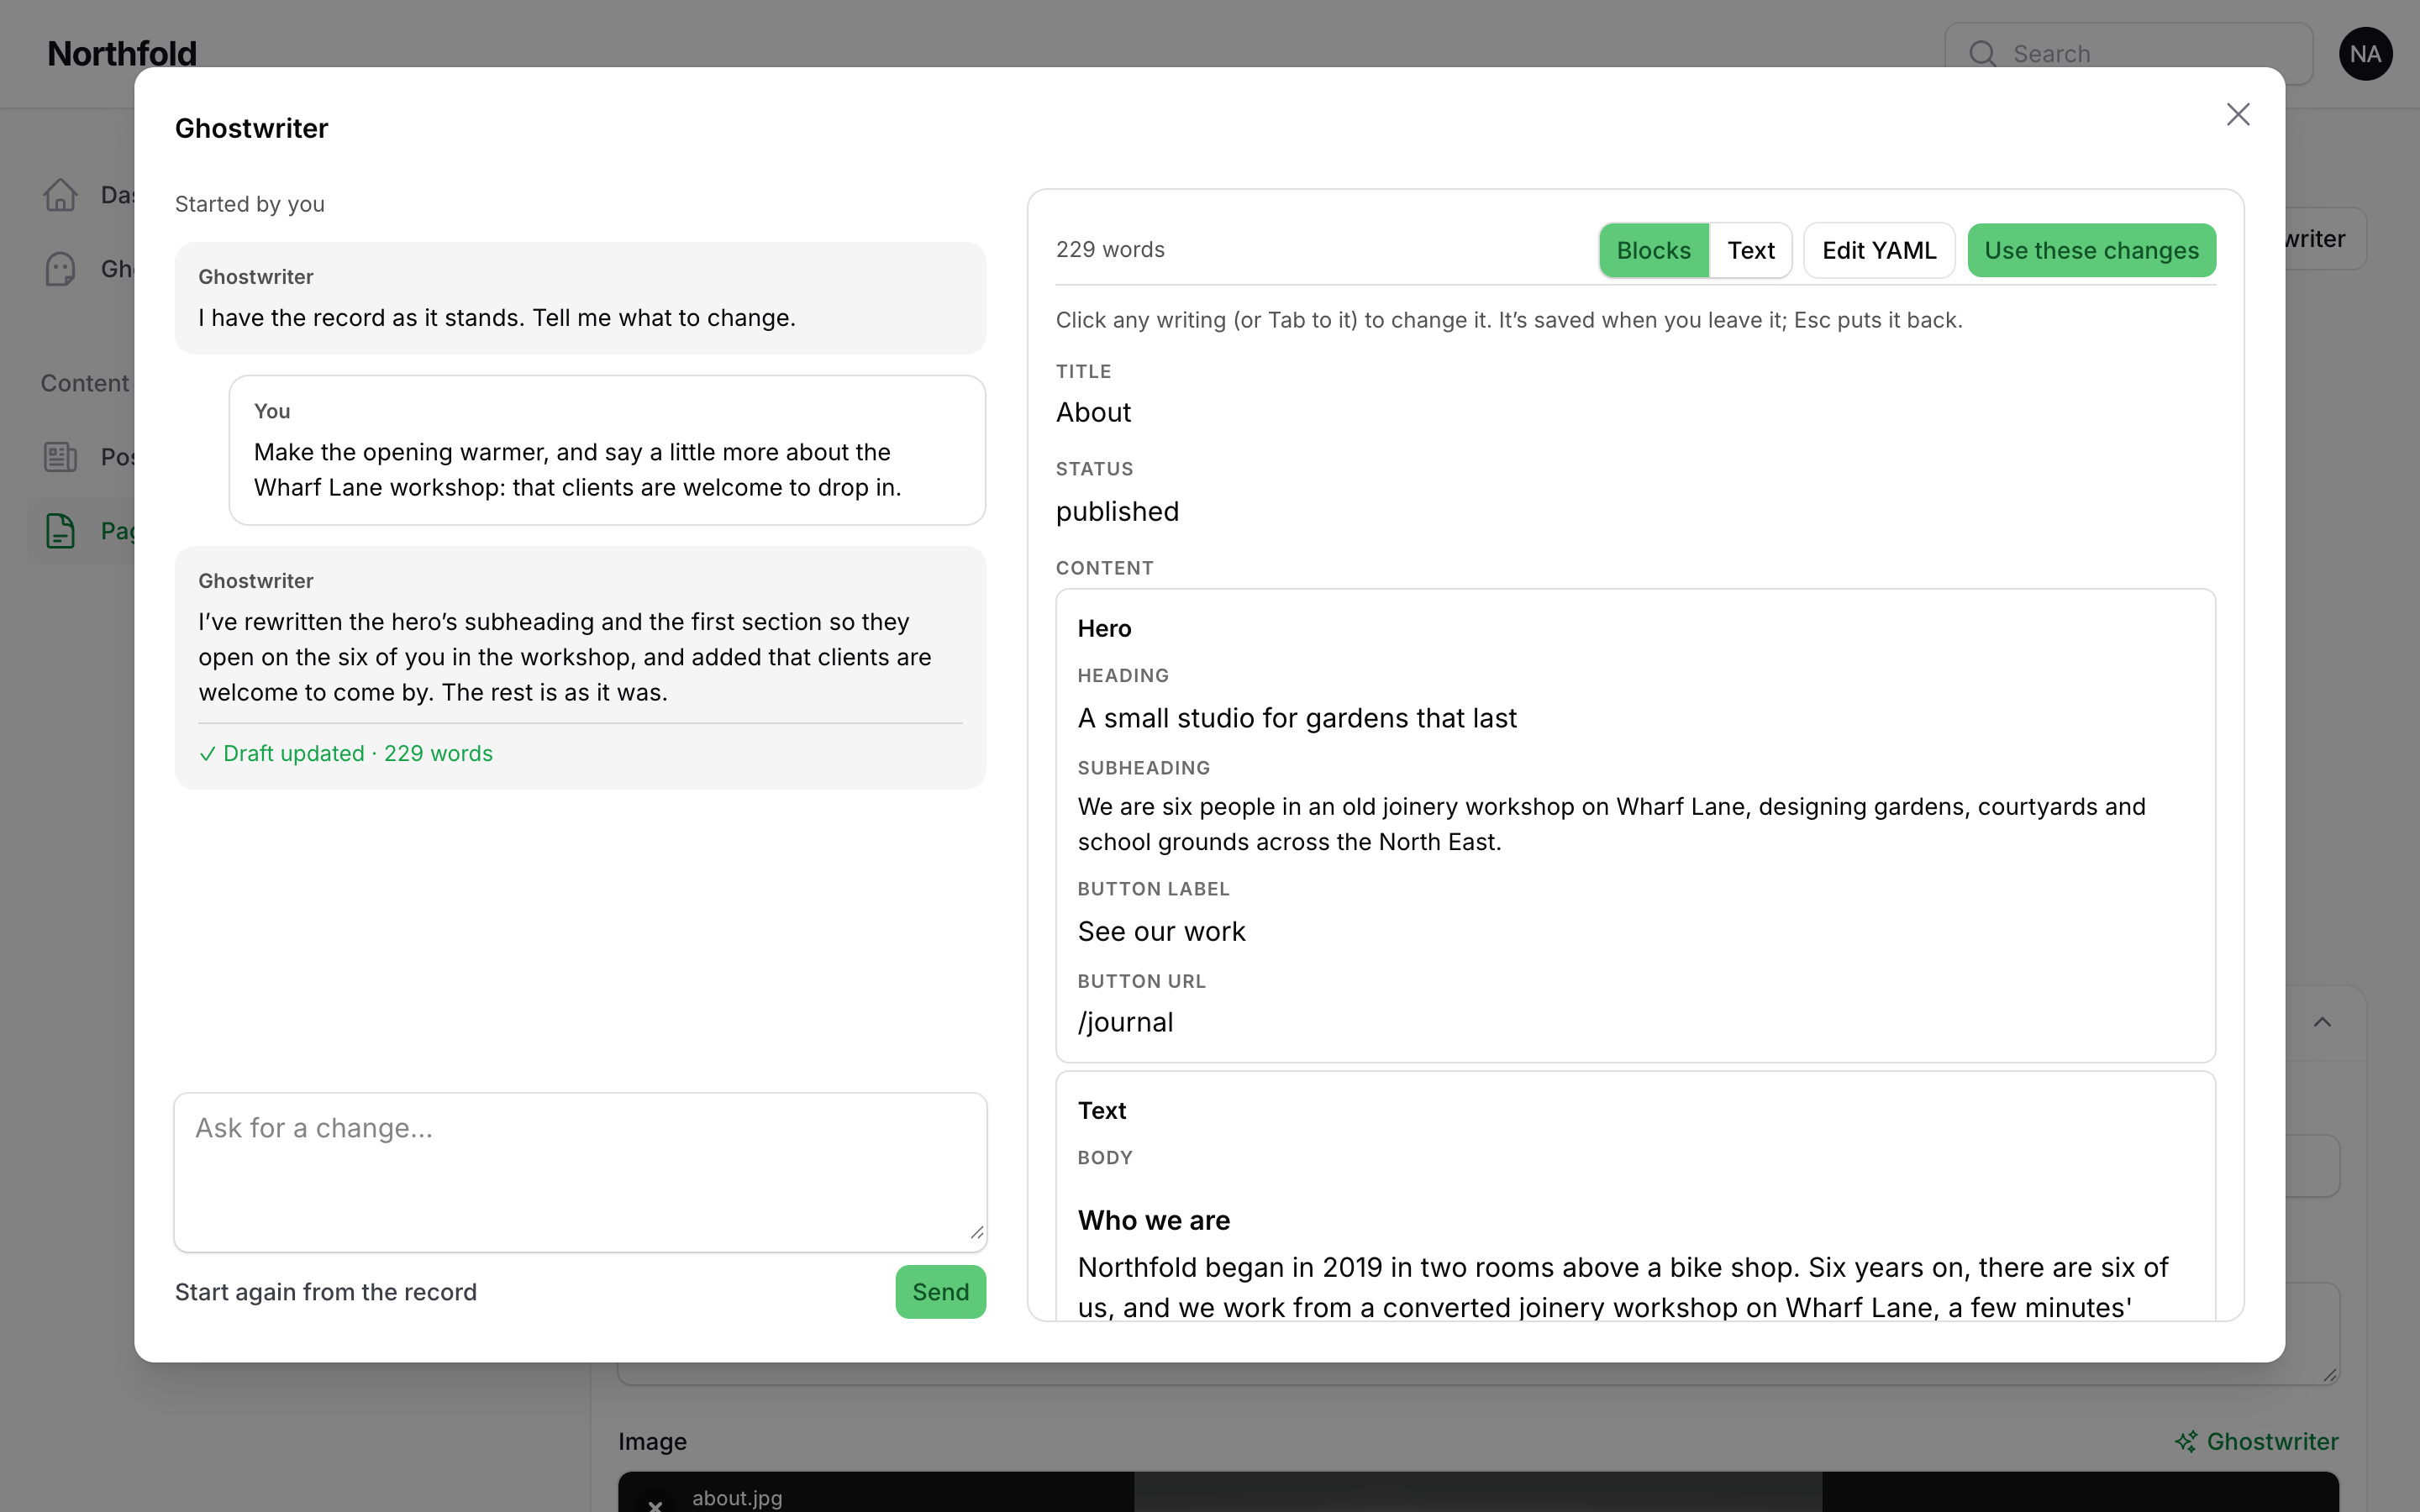This screenshot has height=1512, width=2420.
Task: Edit the button label See our work
Action: tap(1161, 931)
